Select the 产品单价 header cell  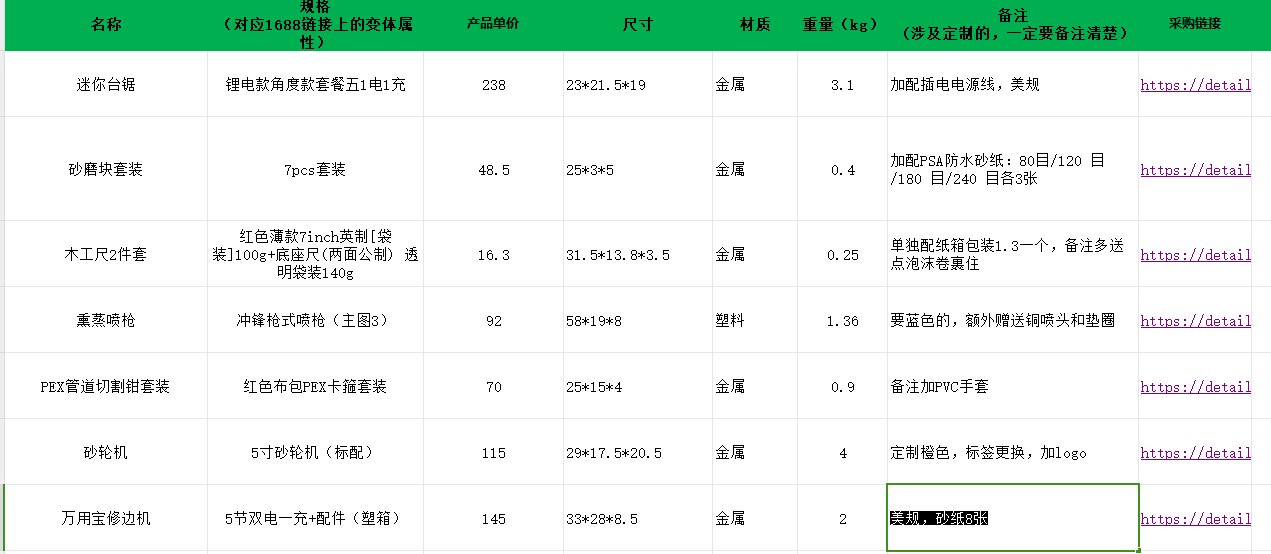click(493, 25)
